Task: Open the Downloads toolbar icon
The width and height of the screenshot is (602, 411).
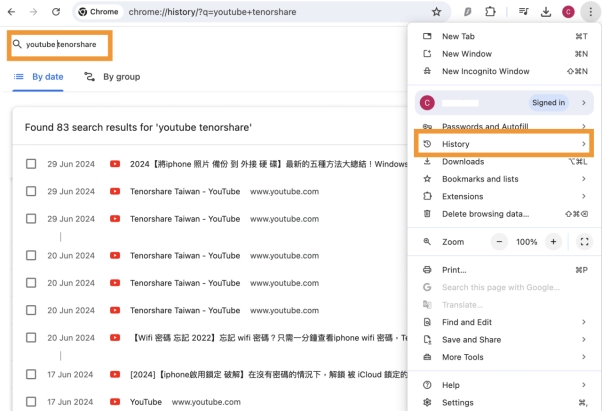Action: pos(546,12)
